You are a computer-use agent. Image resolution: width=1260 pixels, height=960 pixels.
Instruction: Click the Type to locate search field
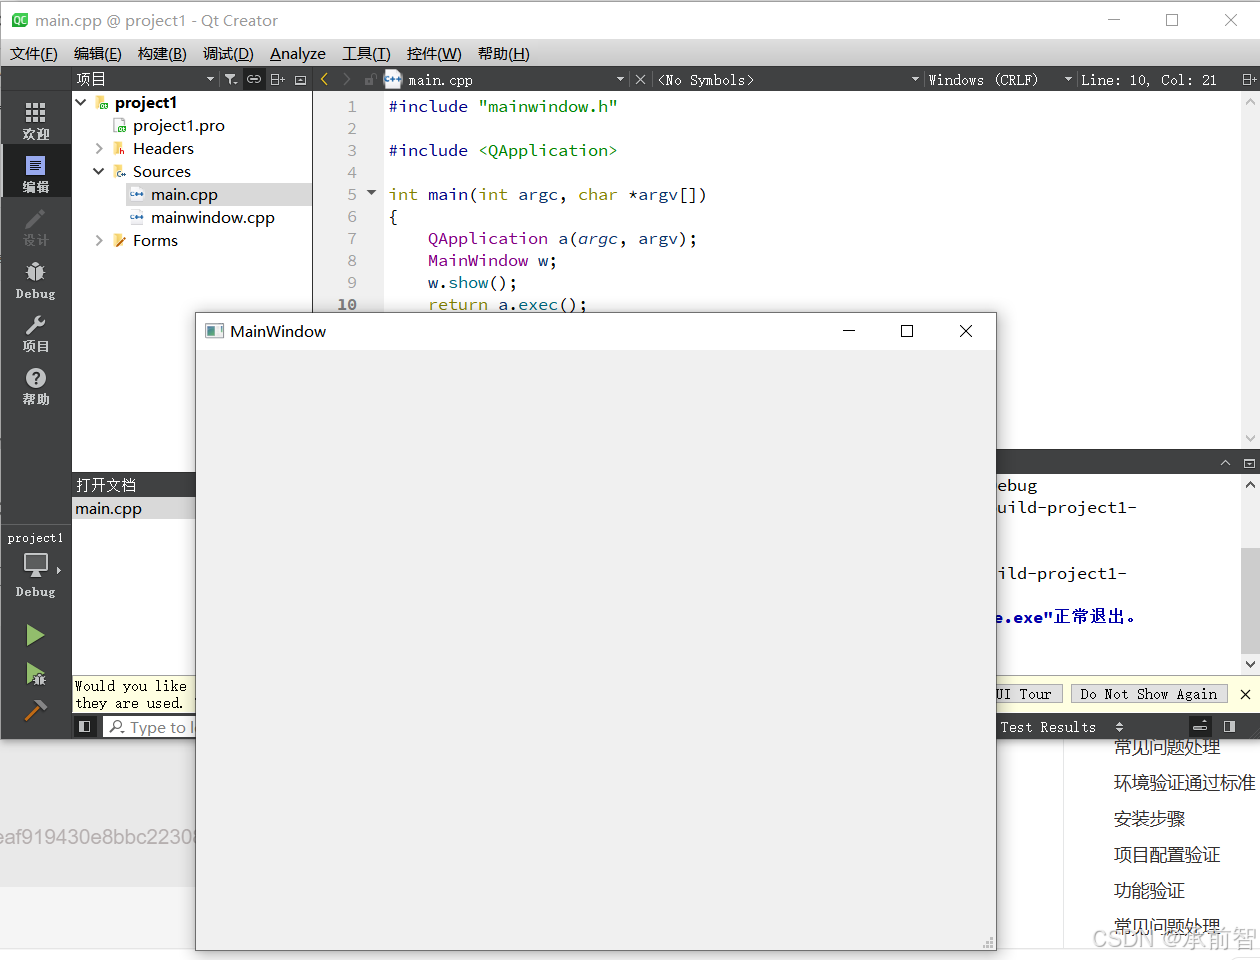[x=150, y=727]
